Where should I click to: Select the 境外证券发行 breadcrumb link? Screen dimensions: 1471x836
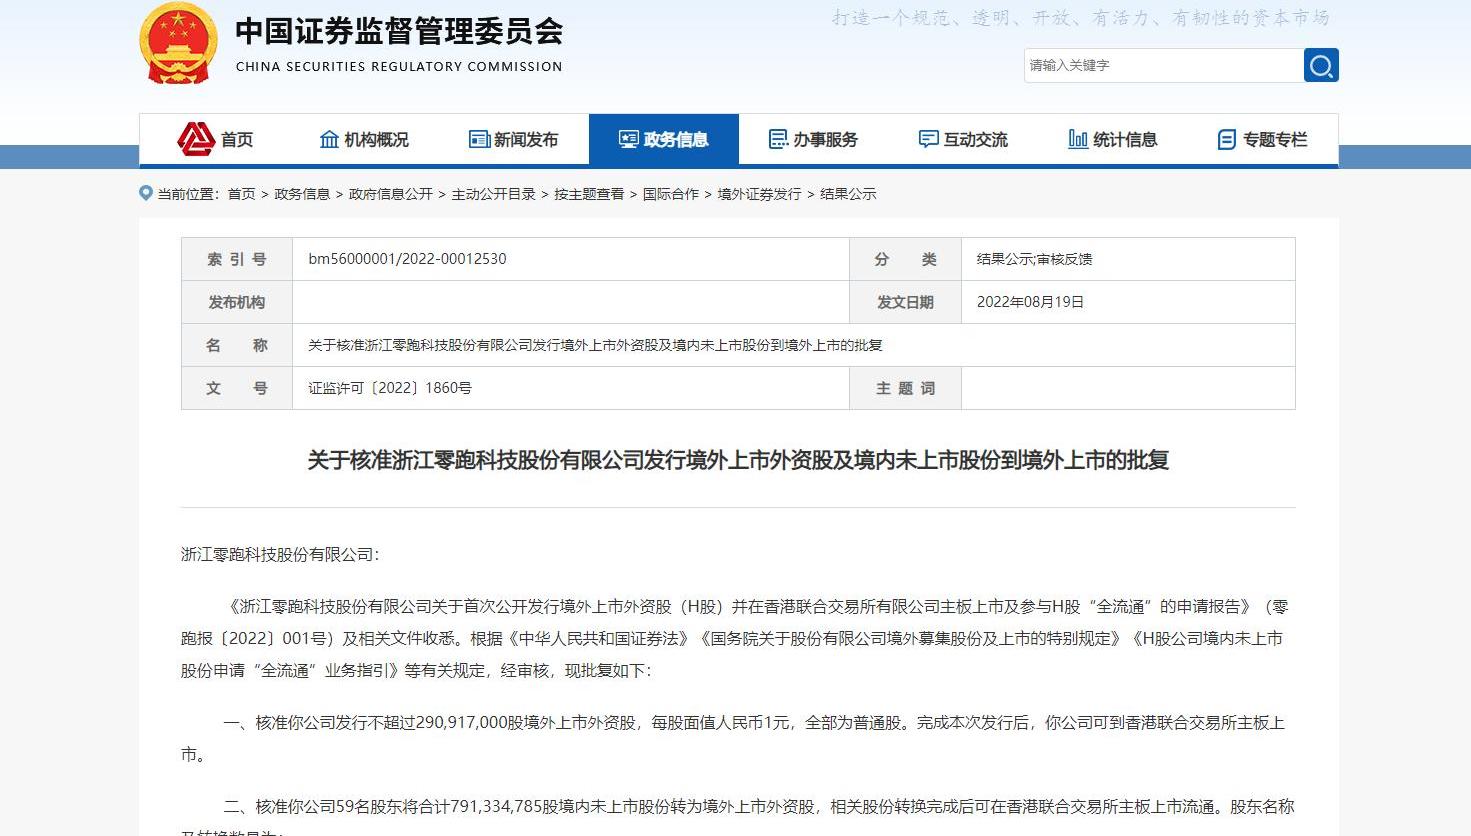click(759, 194)
